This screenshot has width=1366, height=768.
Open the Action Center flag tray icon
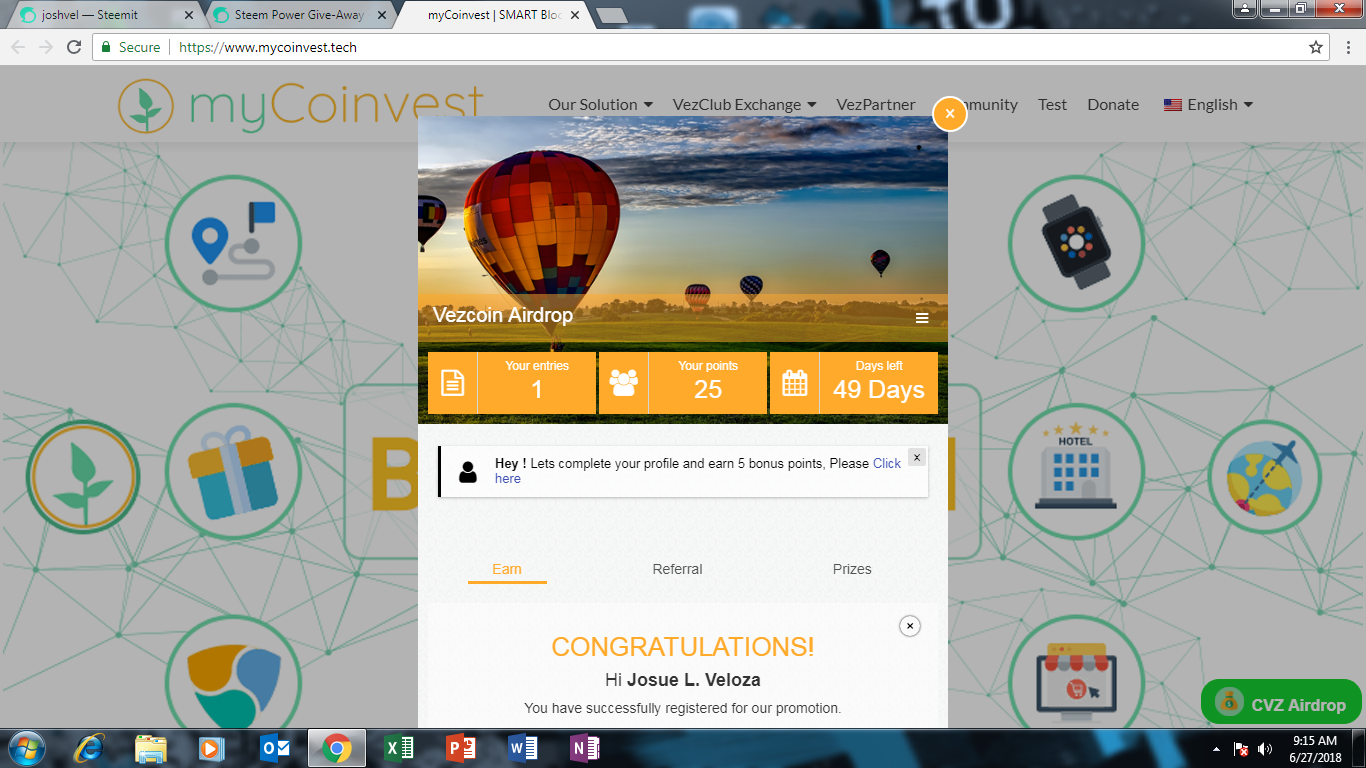tap(1241, 749)
